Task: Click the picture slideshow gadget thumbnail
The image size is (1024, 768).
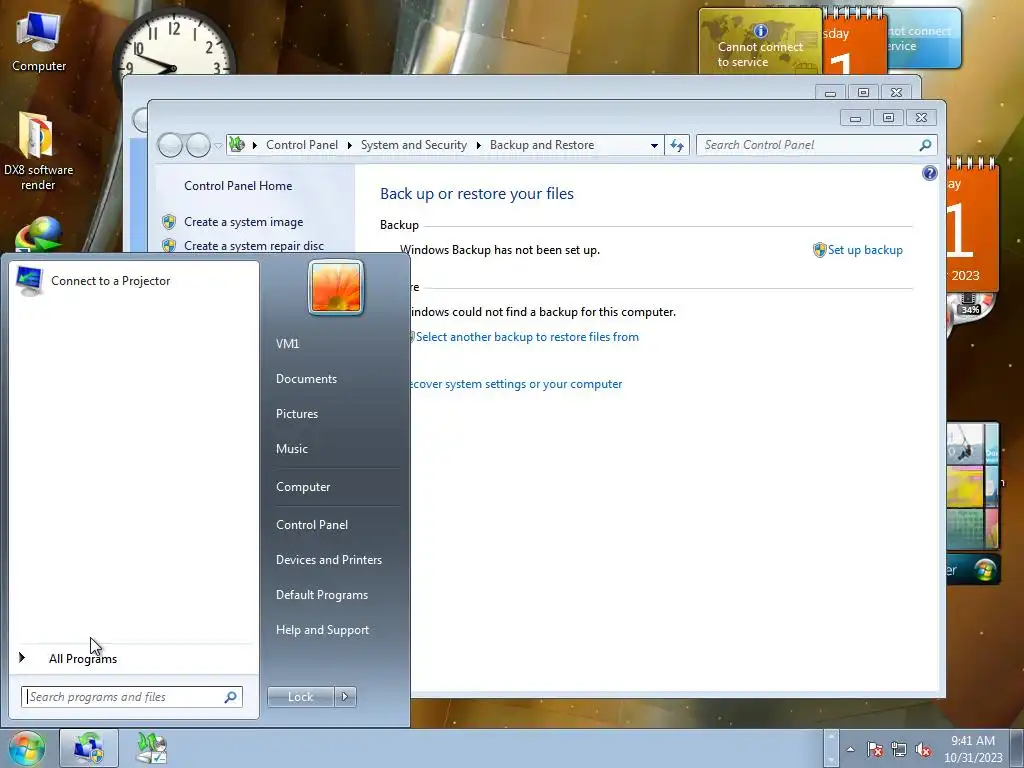Action: 972,487
